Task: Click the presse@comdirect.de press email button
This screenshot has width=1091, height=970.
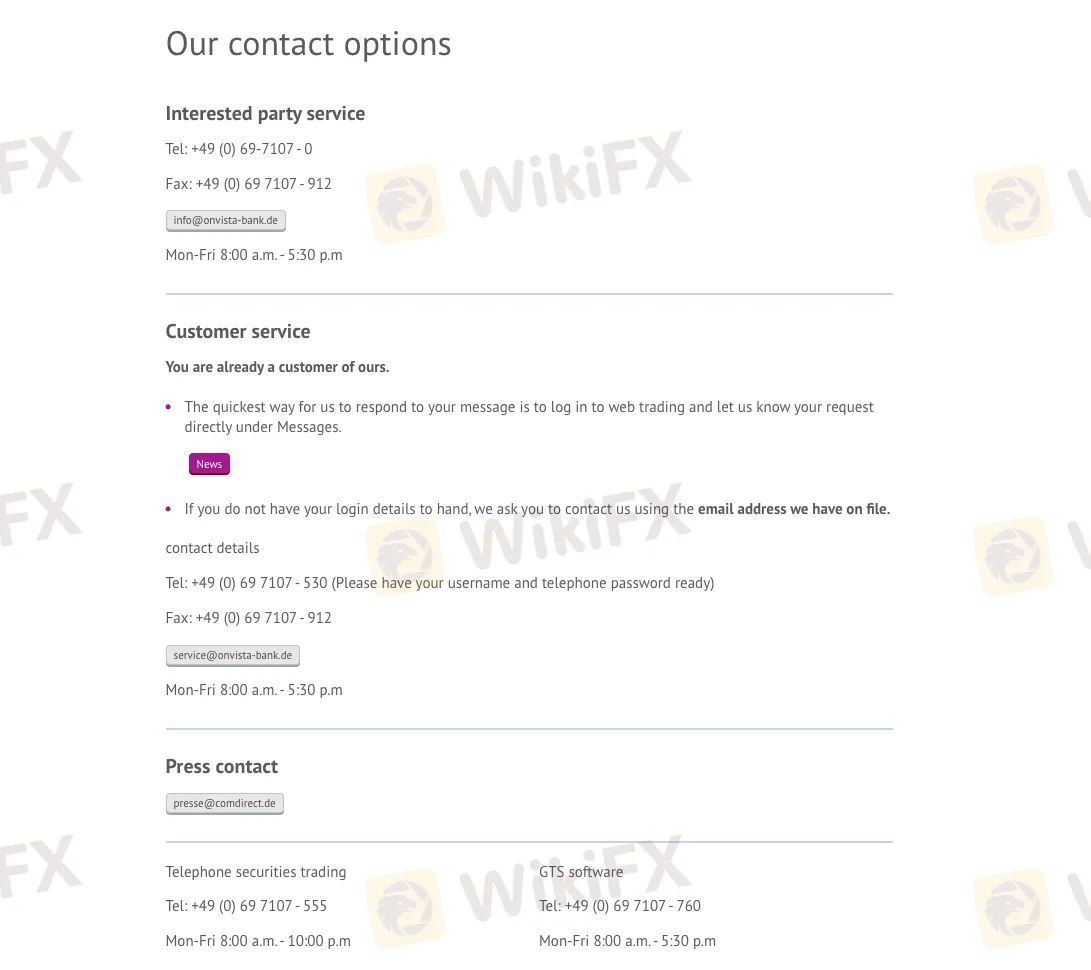Action: pos(224,803)
